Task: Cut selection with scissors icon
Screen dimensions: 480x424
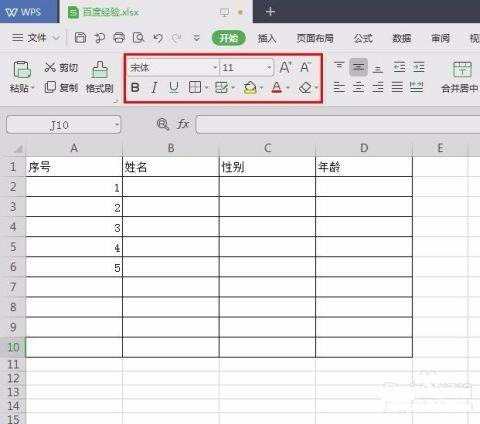Action: click(x=50, y=68)
